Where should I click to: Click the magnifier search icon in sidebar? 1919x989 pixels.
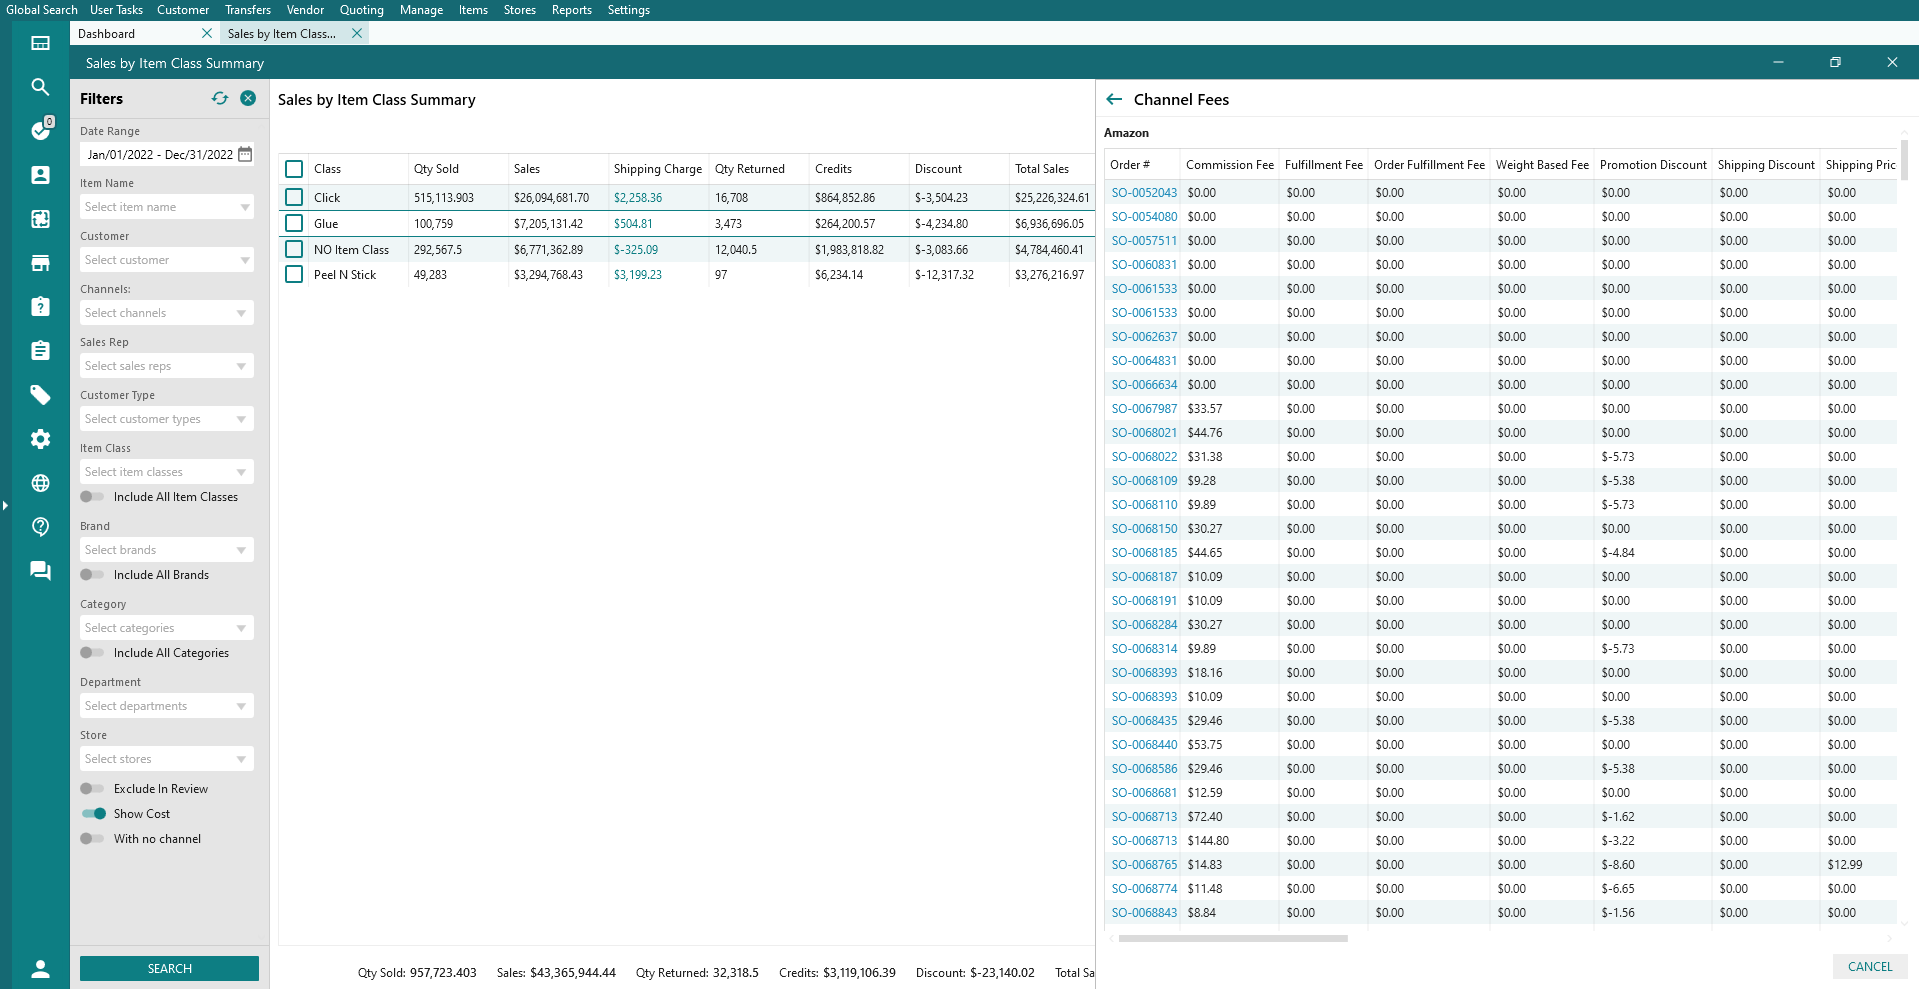click(x=40, y=87)
